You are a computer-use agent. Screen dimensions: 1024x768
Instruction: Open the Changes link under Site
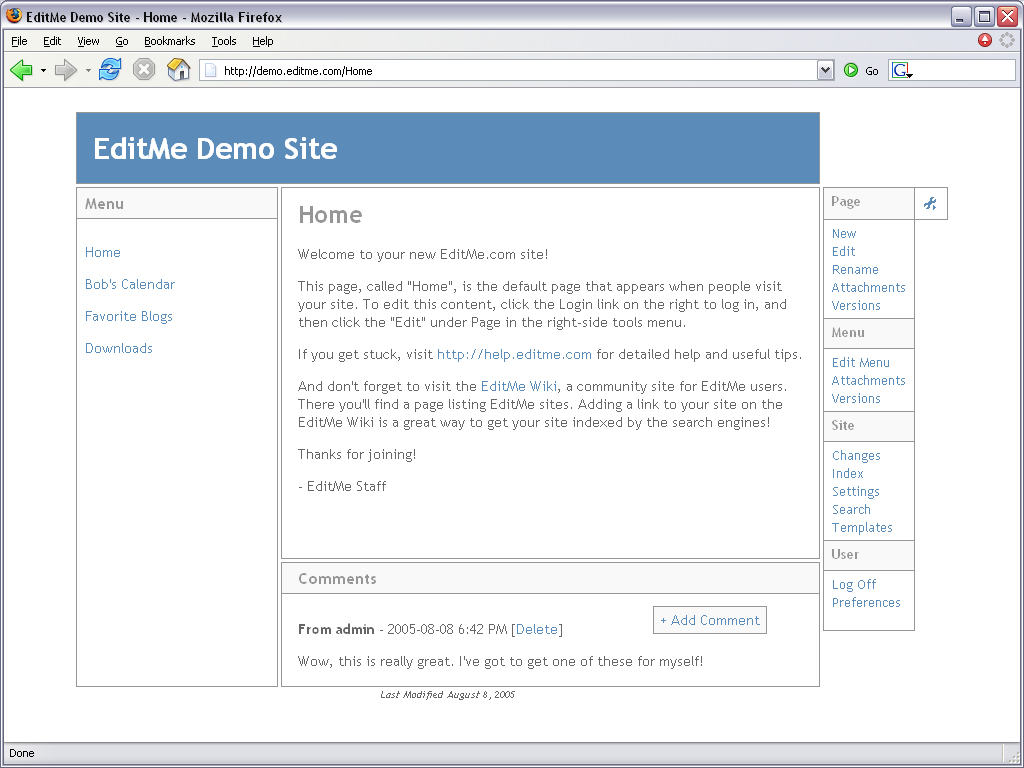pyautogui.click(x=856, y=455)
